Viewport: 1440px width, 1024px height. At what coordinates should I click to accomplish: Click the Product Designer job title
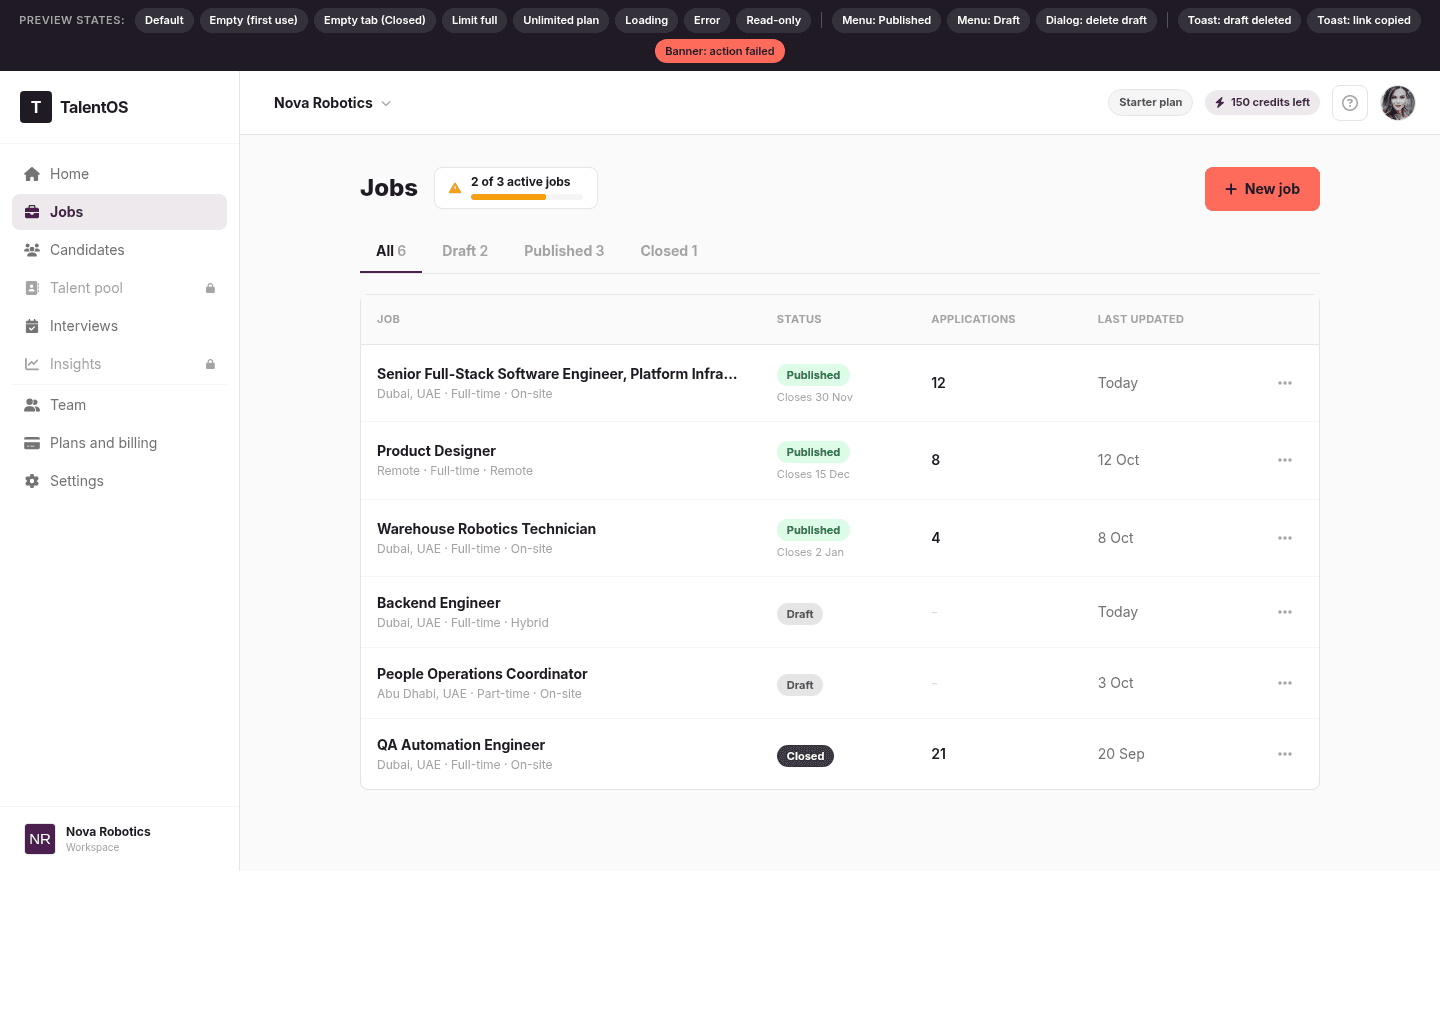[436, 451]
